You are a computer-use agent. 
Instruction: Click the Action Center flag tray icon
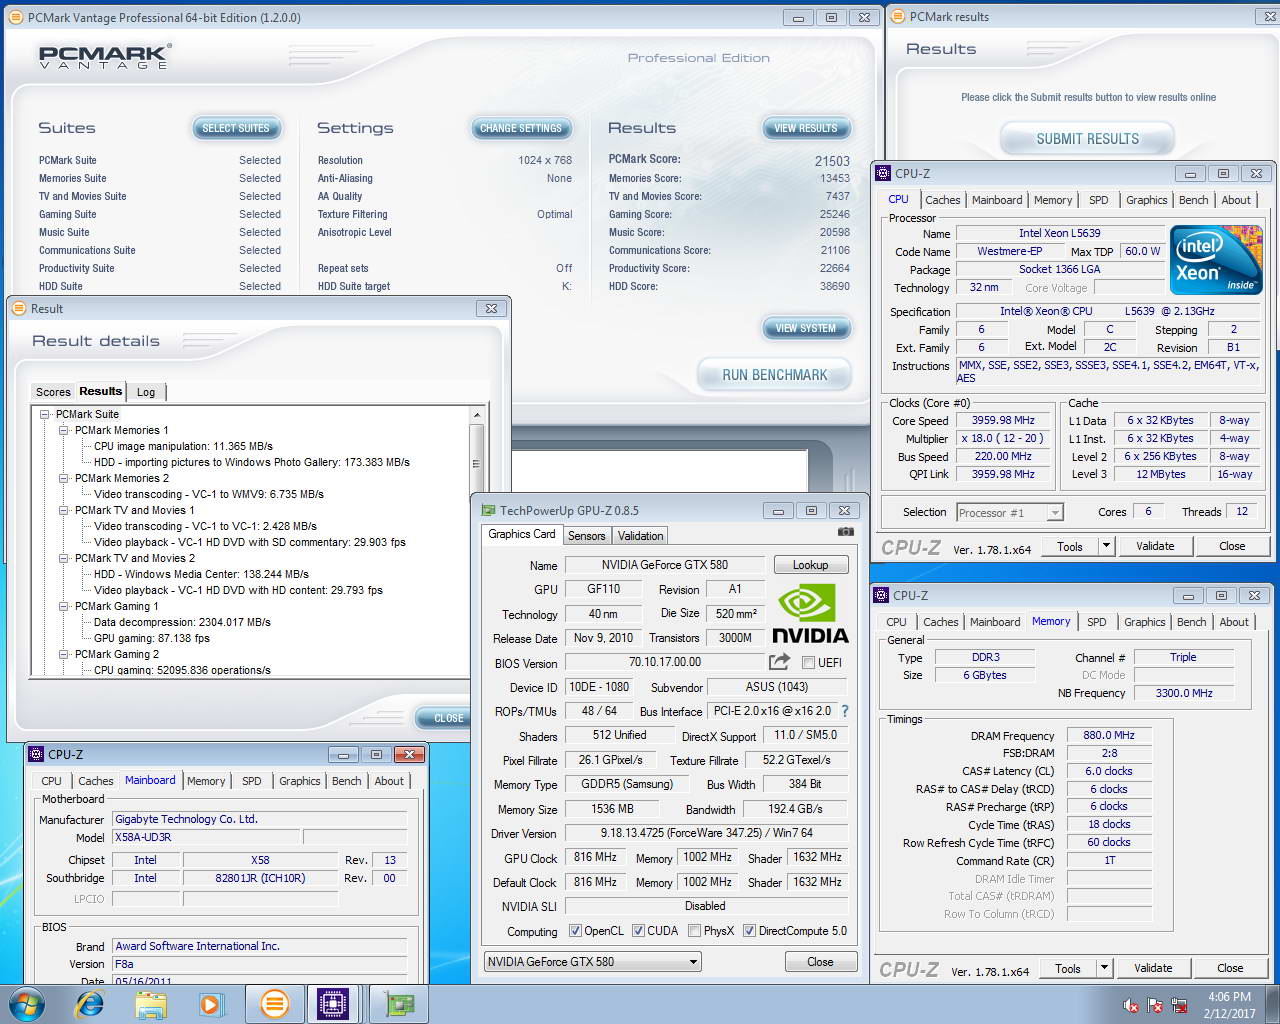point(1155,1005)
